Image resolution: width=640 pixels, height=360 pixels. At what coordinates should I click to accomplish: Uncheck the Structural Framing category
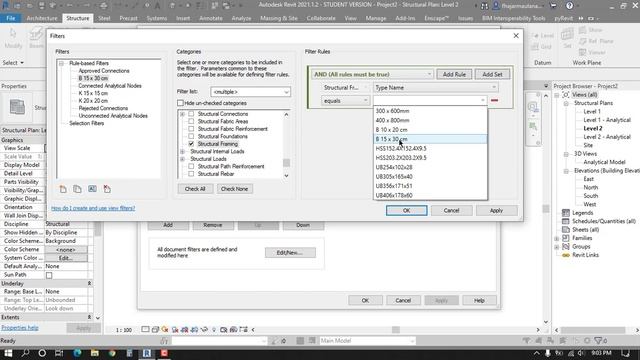pos(191,144)
